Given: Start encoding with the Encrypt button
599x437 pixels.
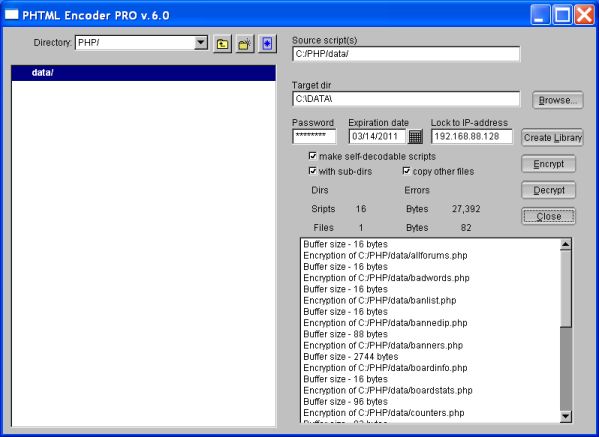Looking at the screenshot, I should (x=549, y=164).
